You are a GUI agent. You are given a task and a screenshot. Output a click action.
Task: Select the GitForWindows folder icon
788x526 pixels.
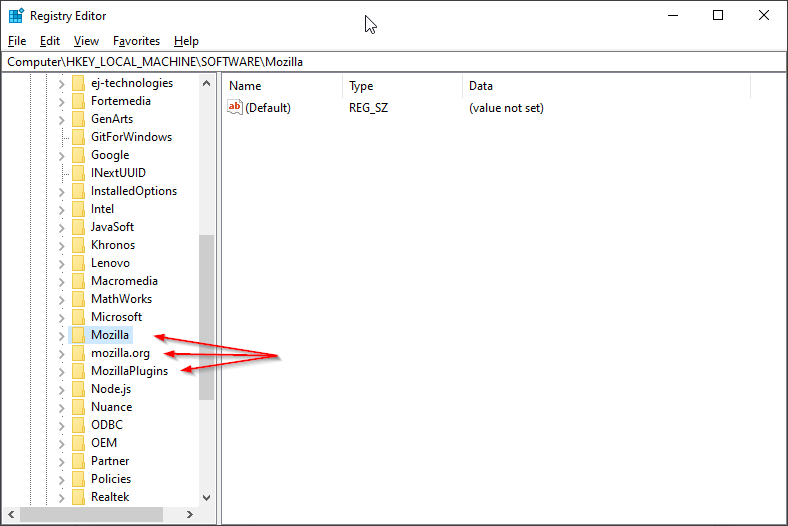78,137
